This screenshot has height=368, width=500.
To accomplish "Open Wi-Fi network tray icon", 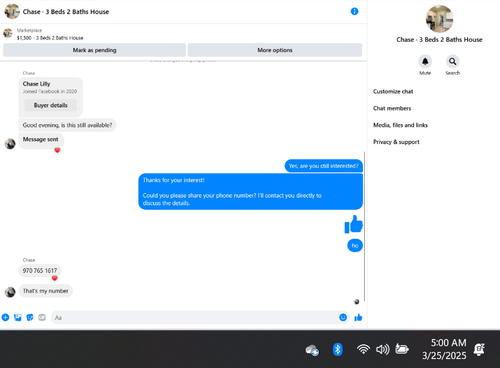I will [363, 349].
